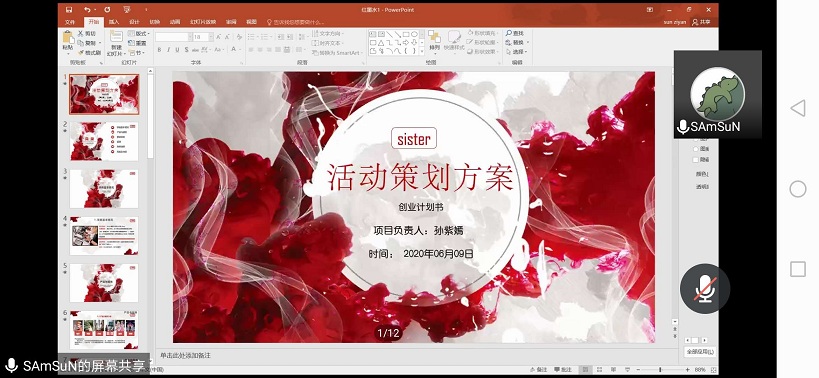Align text to the left

tap(251, 50)
